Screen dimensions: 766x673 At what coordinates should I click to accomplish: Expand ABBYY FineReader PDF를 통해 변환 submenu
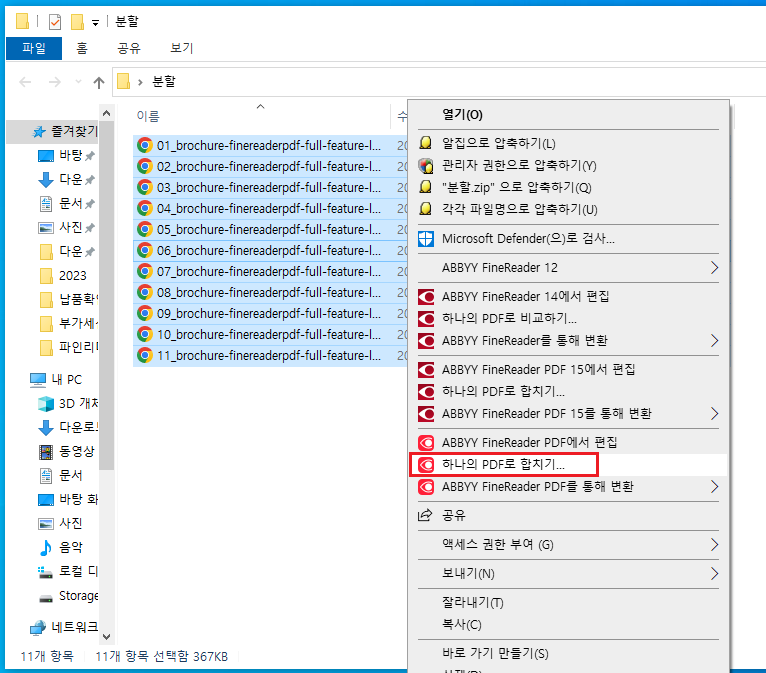point(714,486)
